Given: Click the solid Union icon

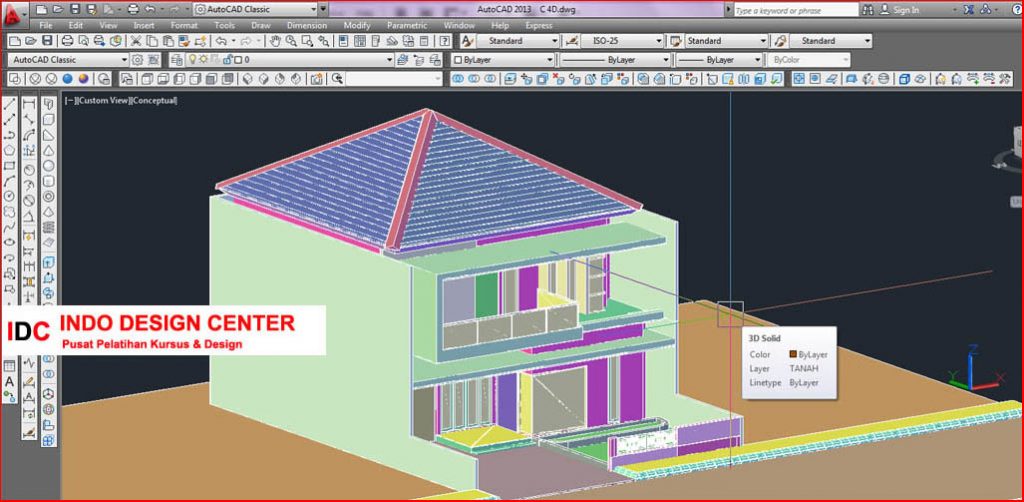Looking at the screenshot, I should coord(458,79).
